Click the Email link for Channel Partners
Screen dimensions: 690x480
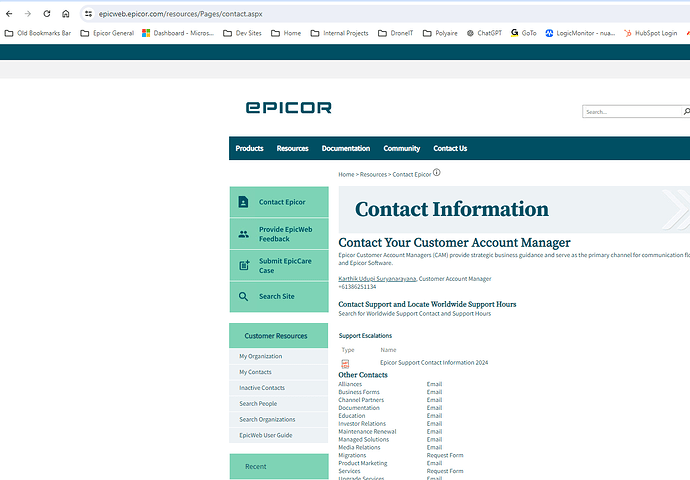[x=434, y=400]
